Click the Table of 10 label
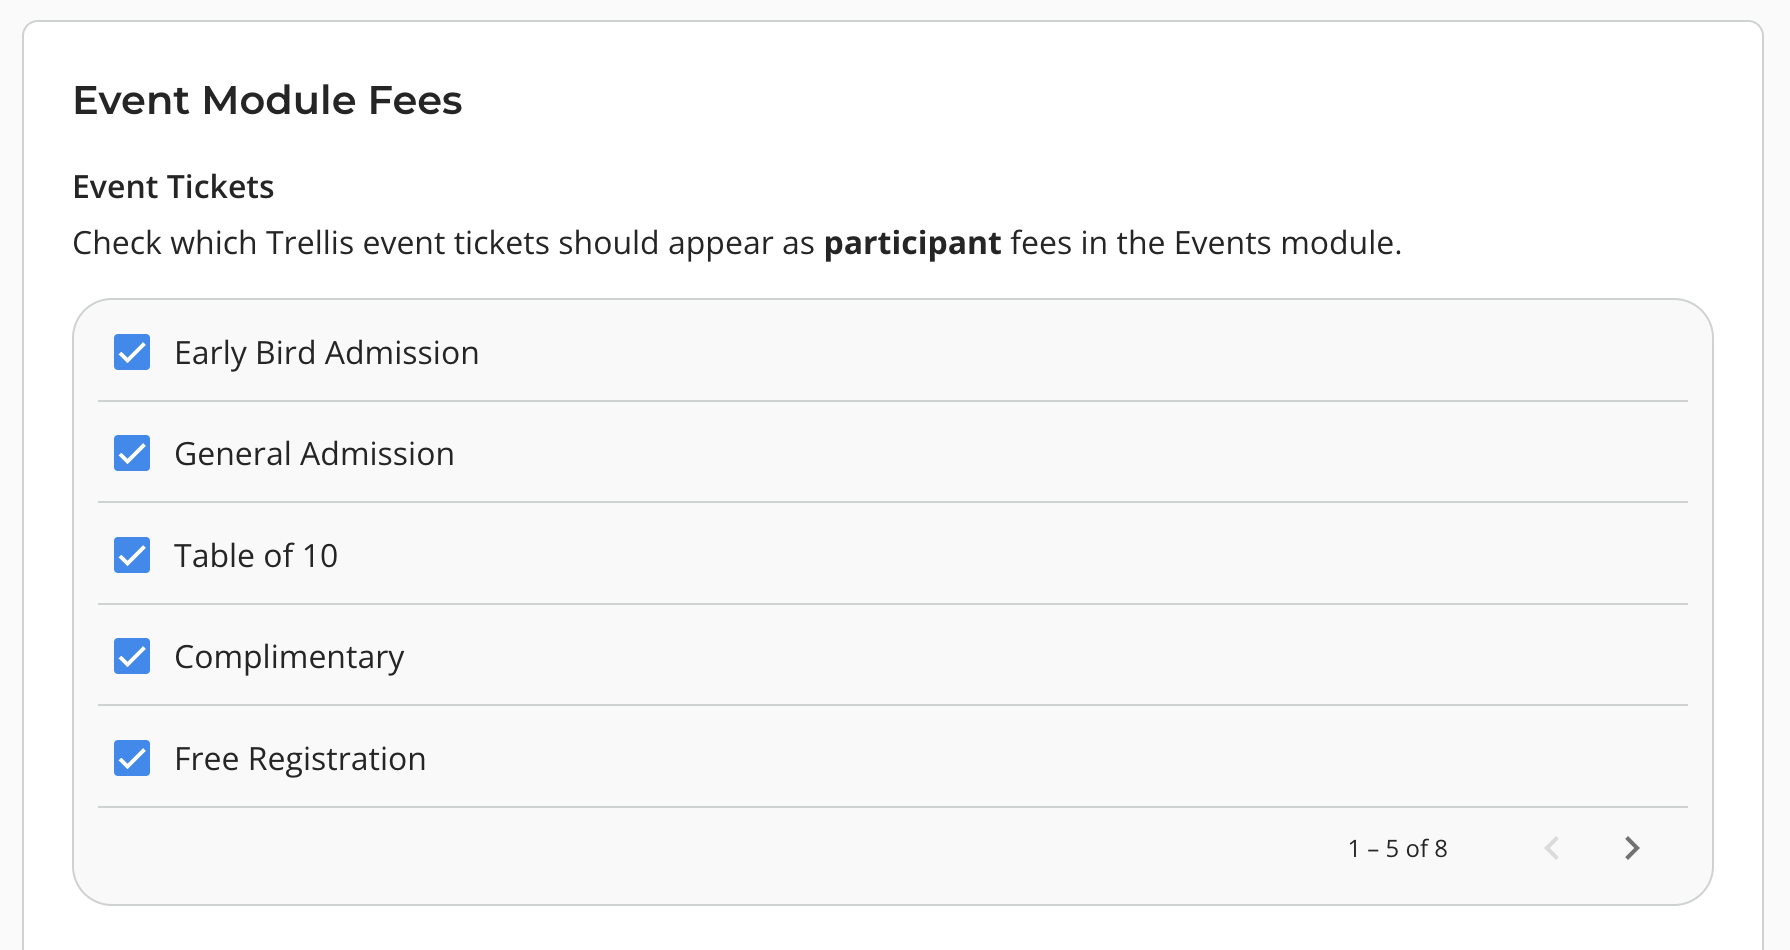Viewport: 1790px width, 950px height. (256, 556)
